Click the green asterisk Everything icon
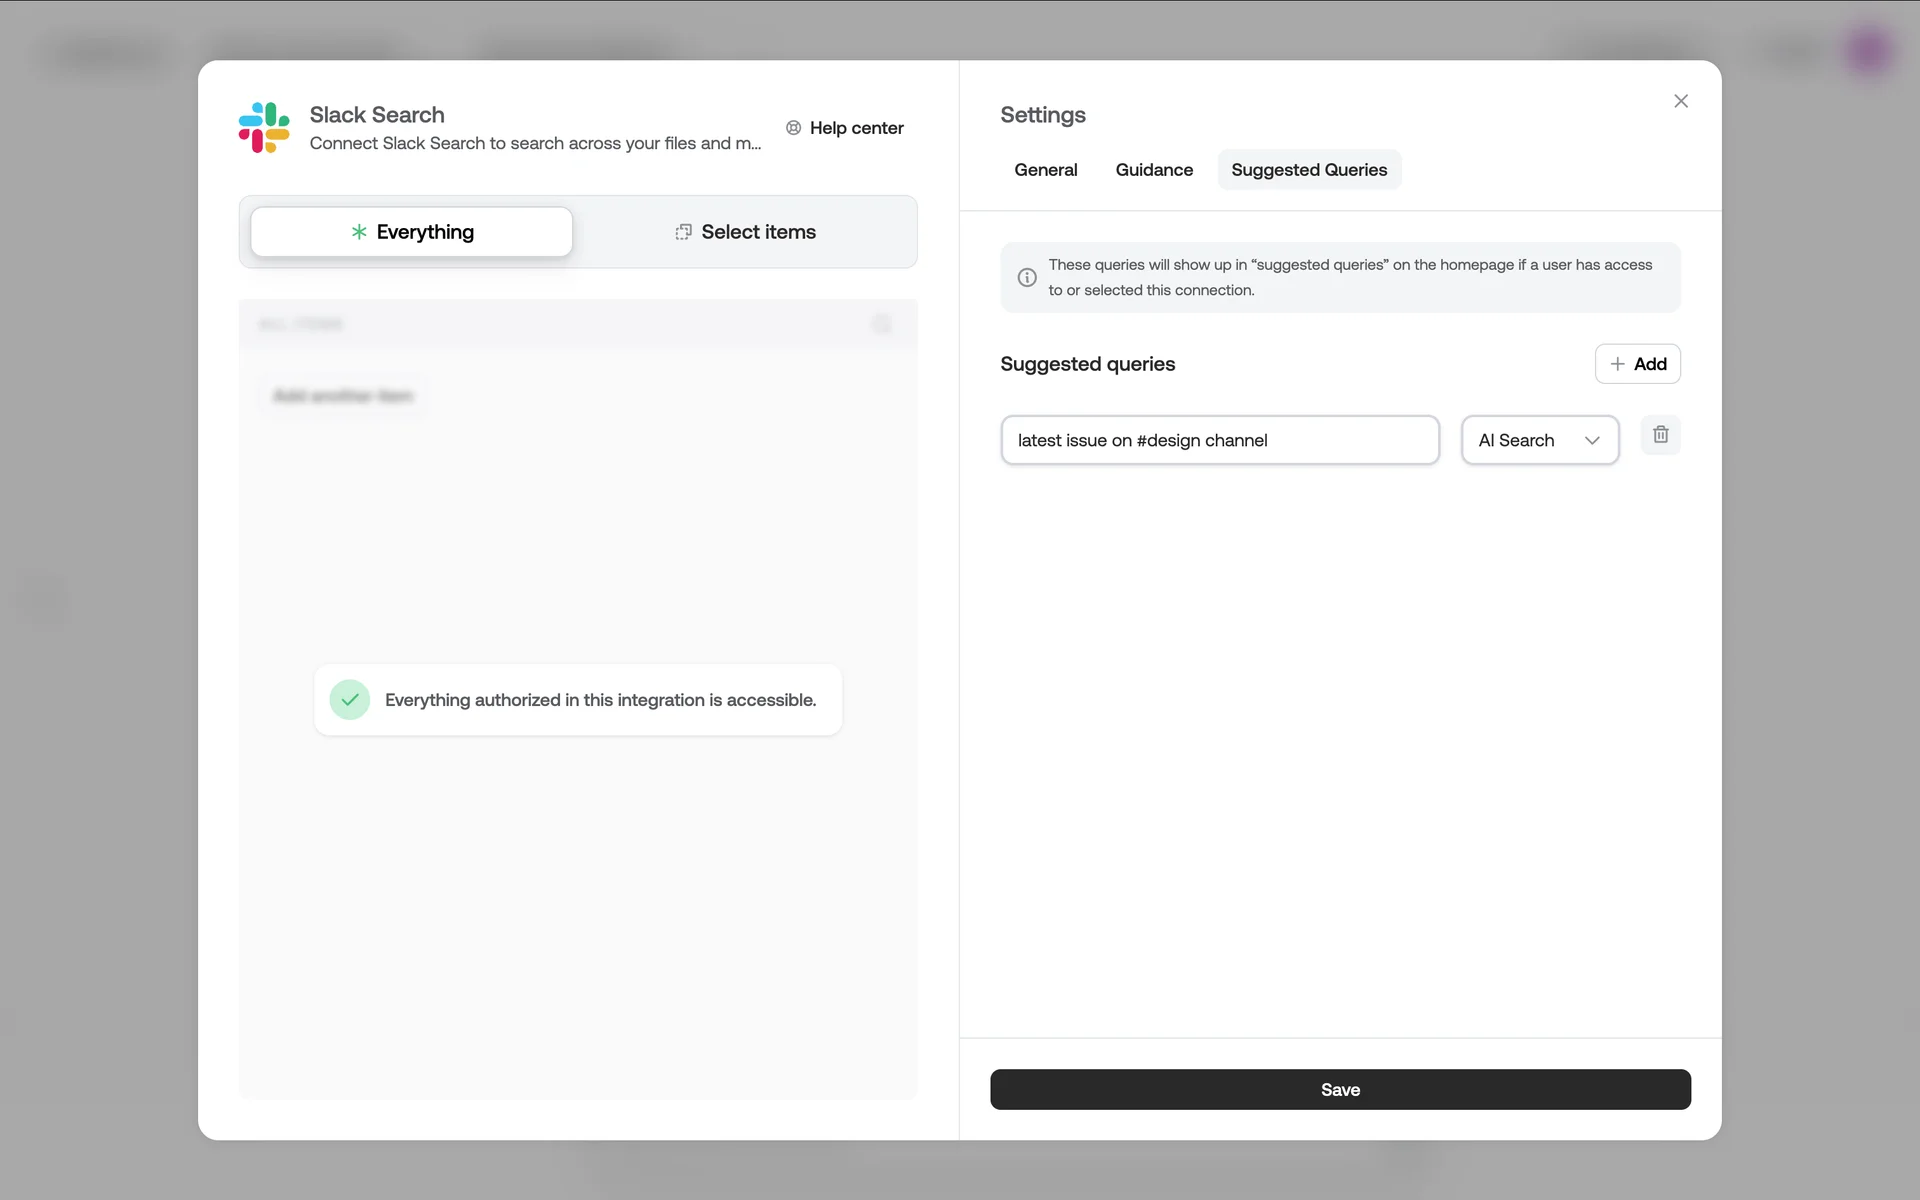The image size is (1920, 1200). point(359,232)
